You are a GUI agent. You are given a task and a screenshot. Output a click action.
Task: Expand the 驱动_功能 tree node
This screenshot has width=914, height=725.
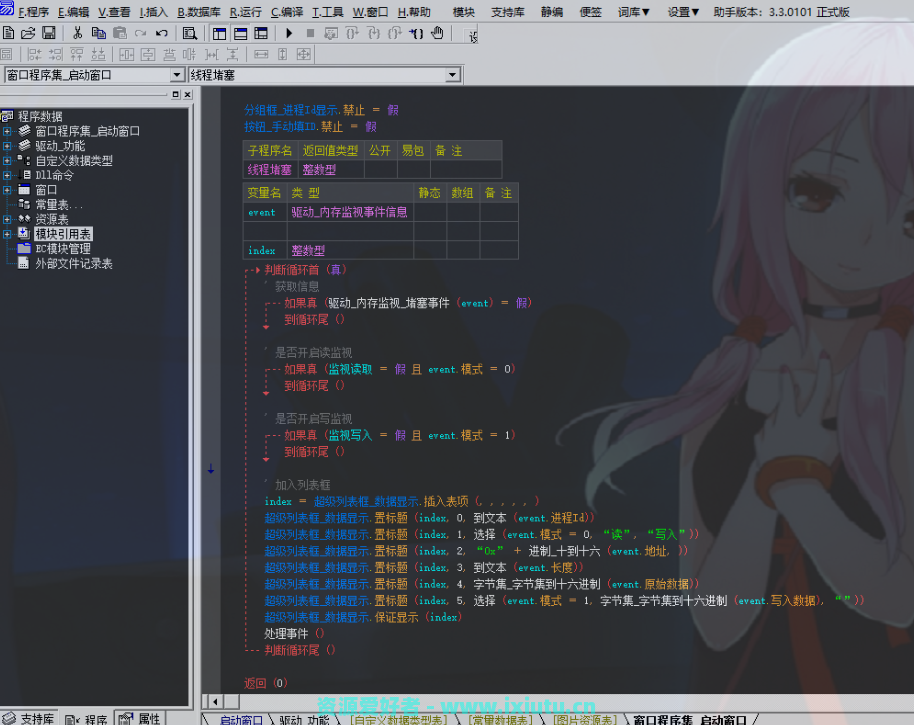(x=8, y=146)
